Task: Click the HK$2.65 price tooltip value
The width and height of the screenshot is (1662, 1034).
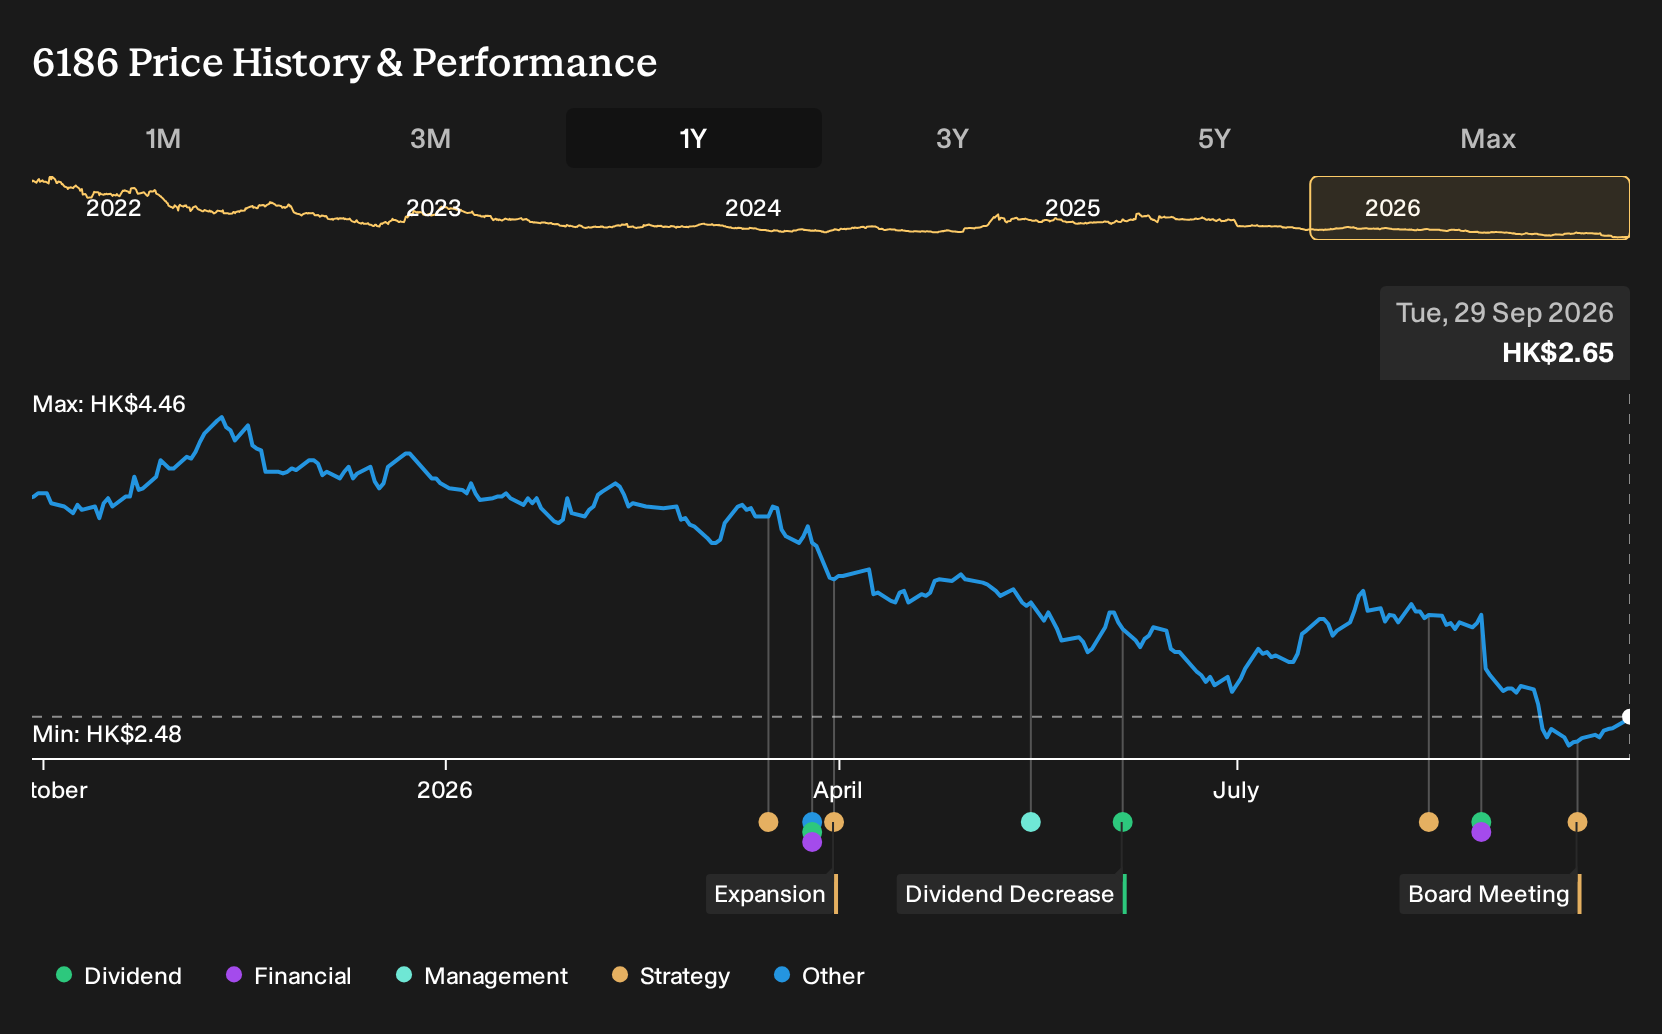Action: coord(1558,353)
